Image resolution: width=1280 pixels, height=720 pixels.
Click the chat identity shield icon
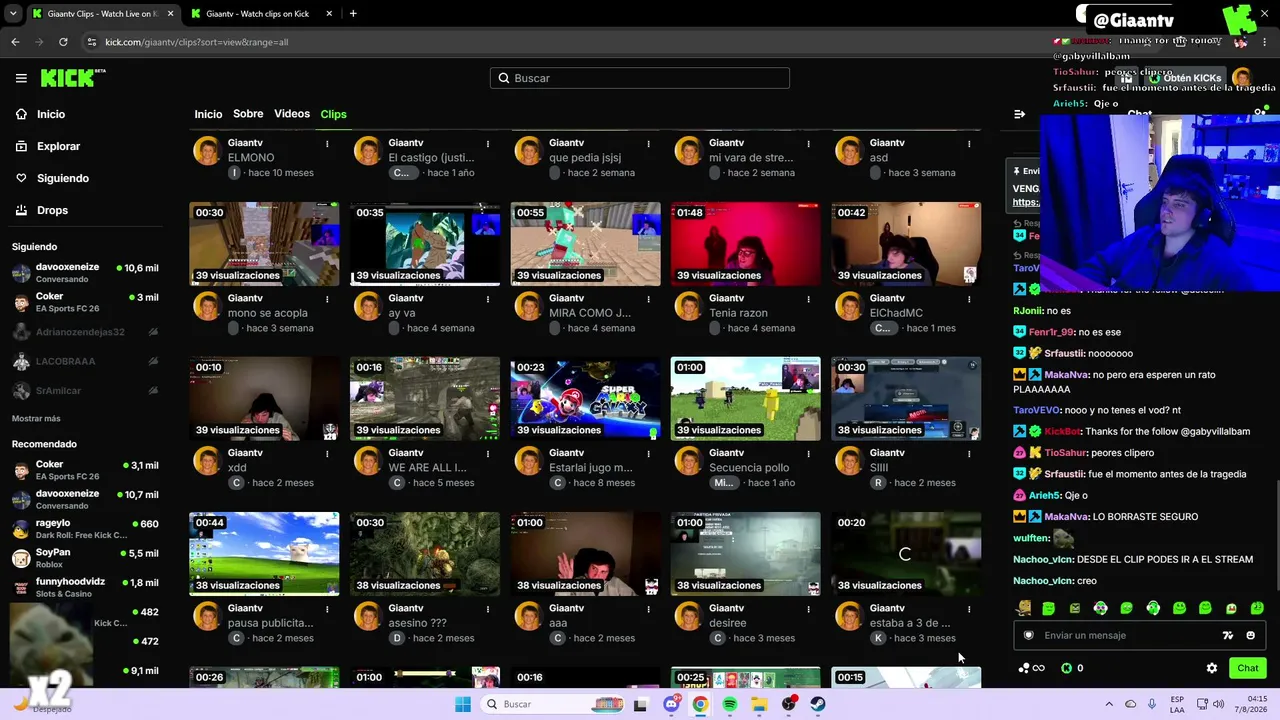coord(1028,635)
